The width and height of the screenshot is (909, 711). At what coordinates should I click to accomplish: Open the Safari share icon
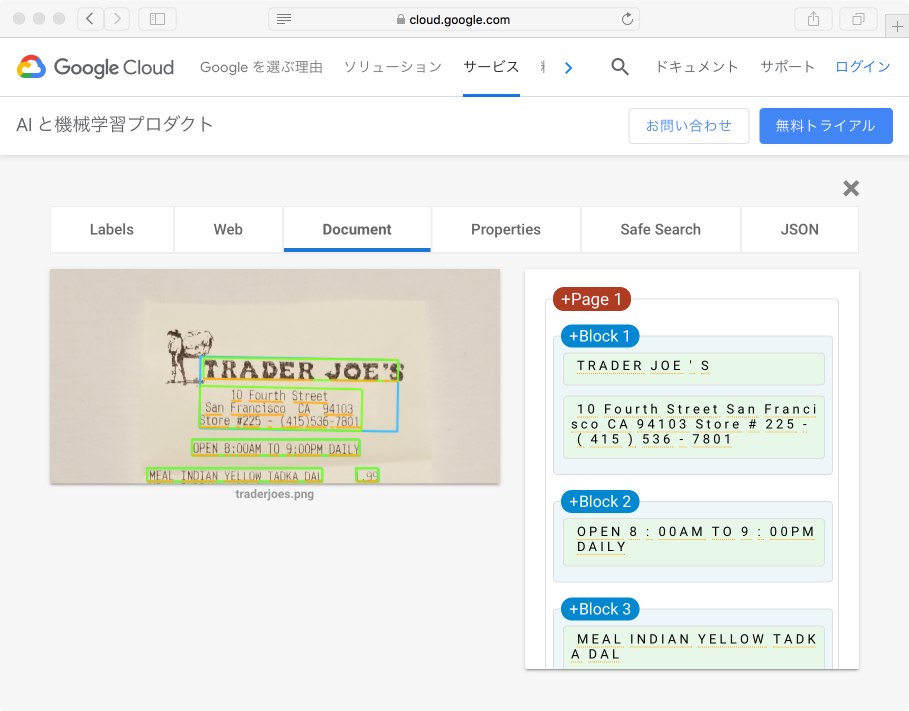pyautogui.click(x=813, y=19)
